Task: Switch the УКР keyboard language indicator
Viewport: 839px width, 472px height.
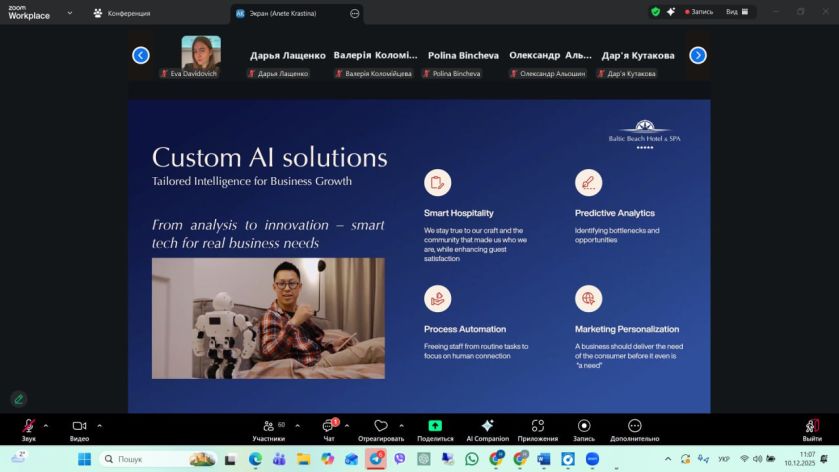Action: tap(723, 459)
